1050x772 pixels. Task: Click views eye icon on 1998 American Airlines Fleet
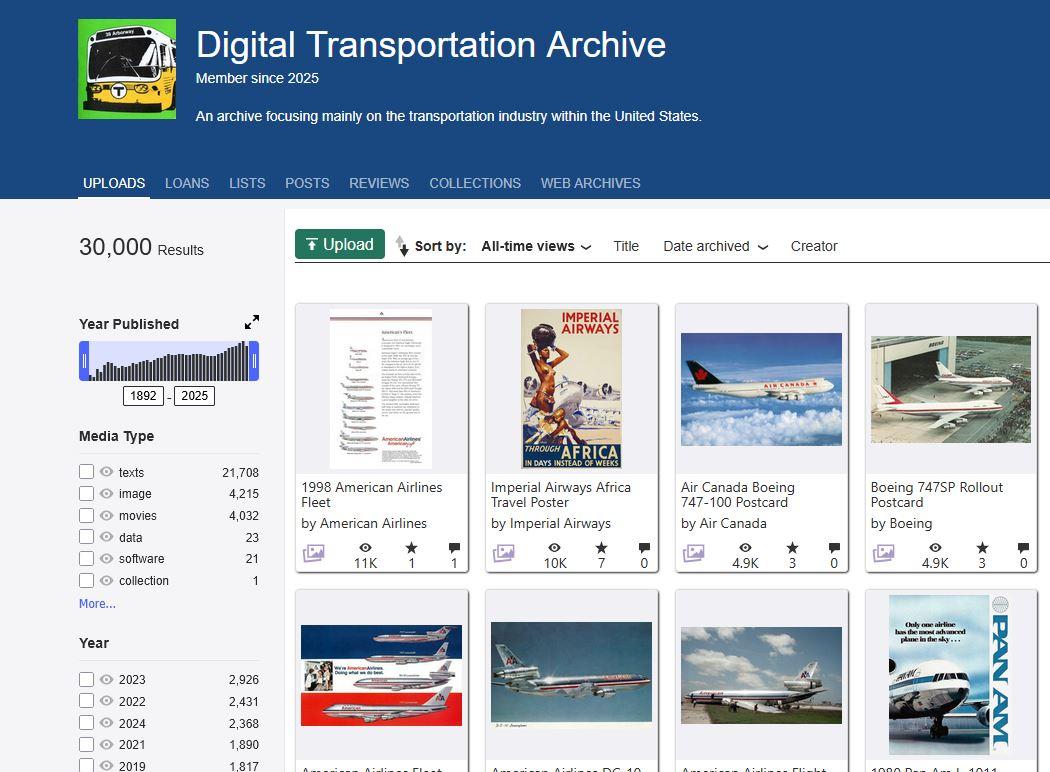click(x=365, y=548)
